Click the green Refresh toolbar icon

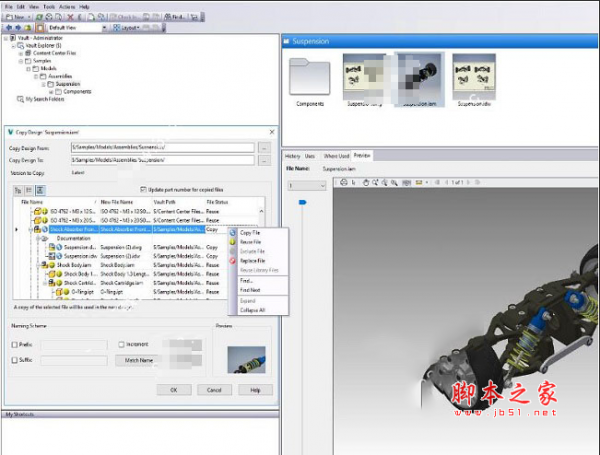(x=39, y=17)
